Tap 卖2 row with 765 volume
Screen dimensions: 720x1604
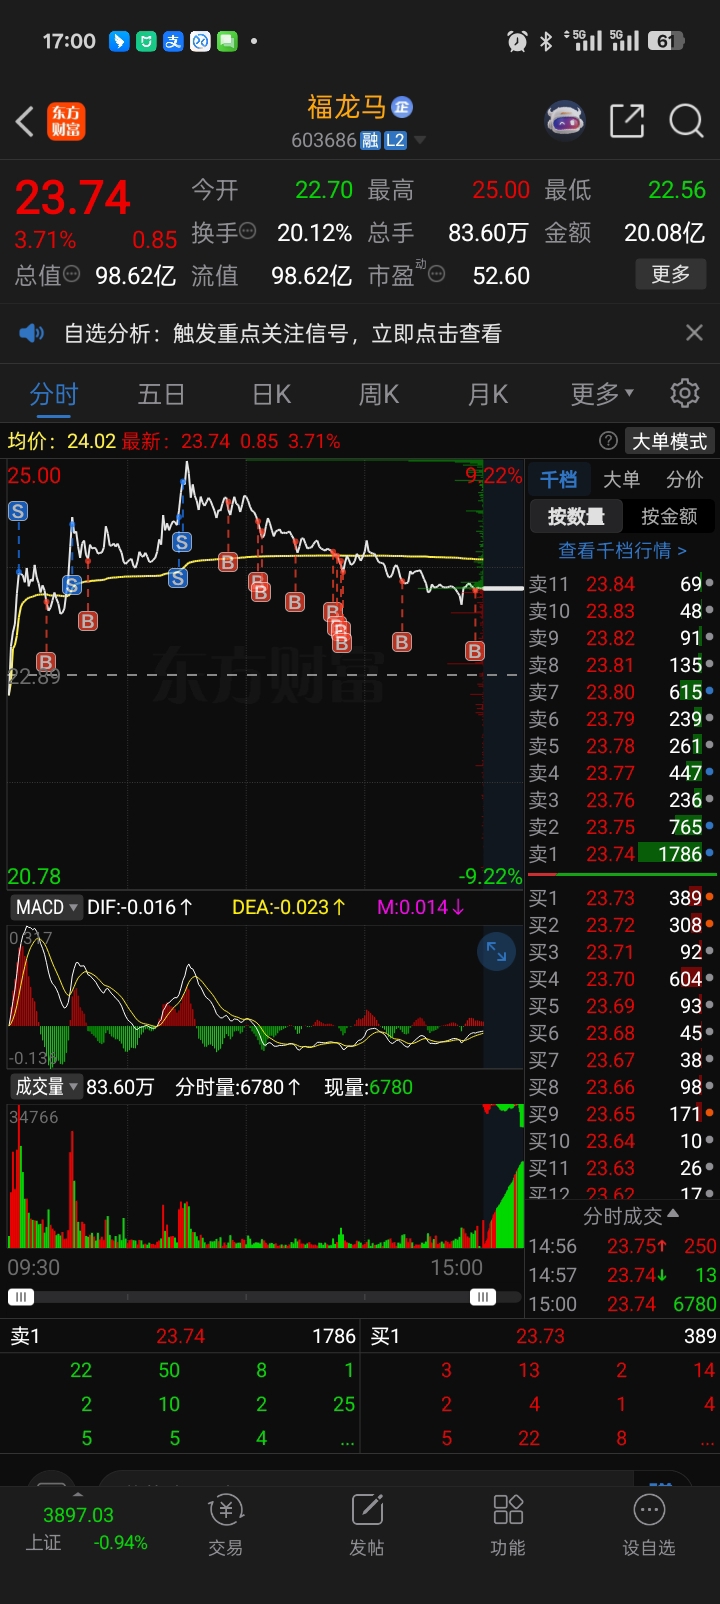click(x=621, y=827)
